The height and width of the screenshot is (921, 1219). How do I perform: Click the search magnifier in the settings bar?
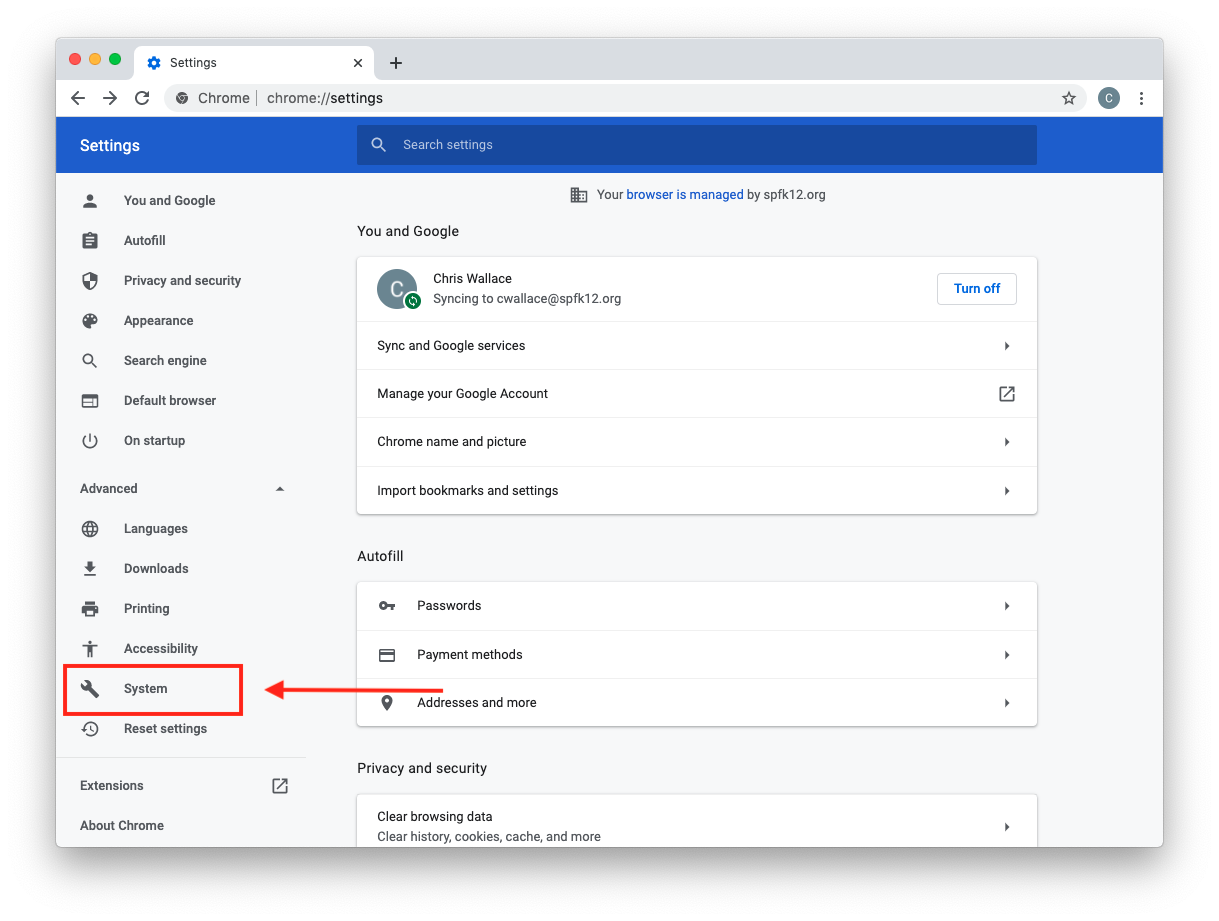pyautogui.click(x=379, y=145)
